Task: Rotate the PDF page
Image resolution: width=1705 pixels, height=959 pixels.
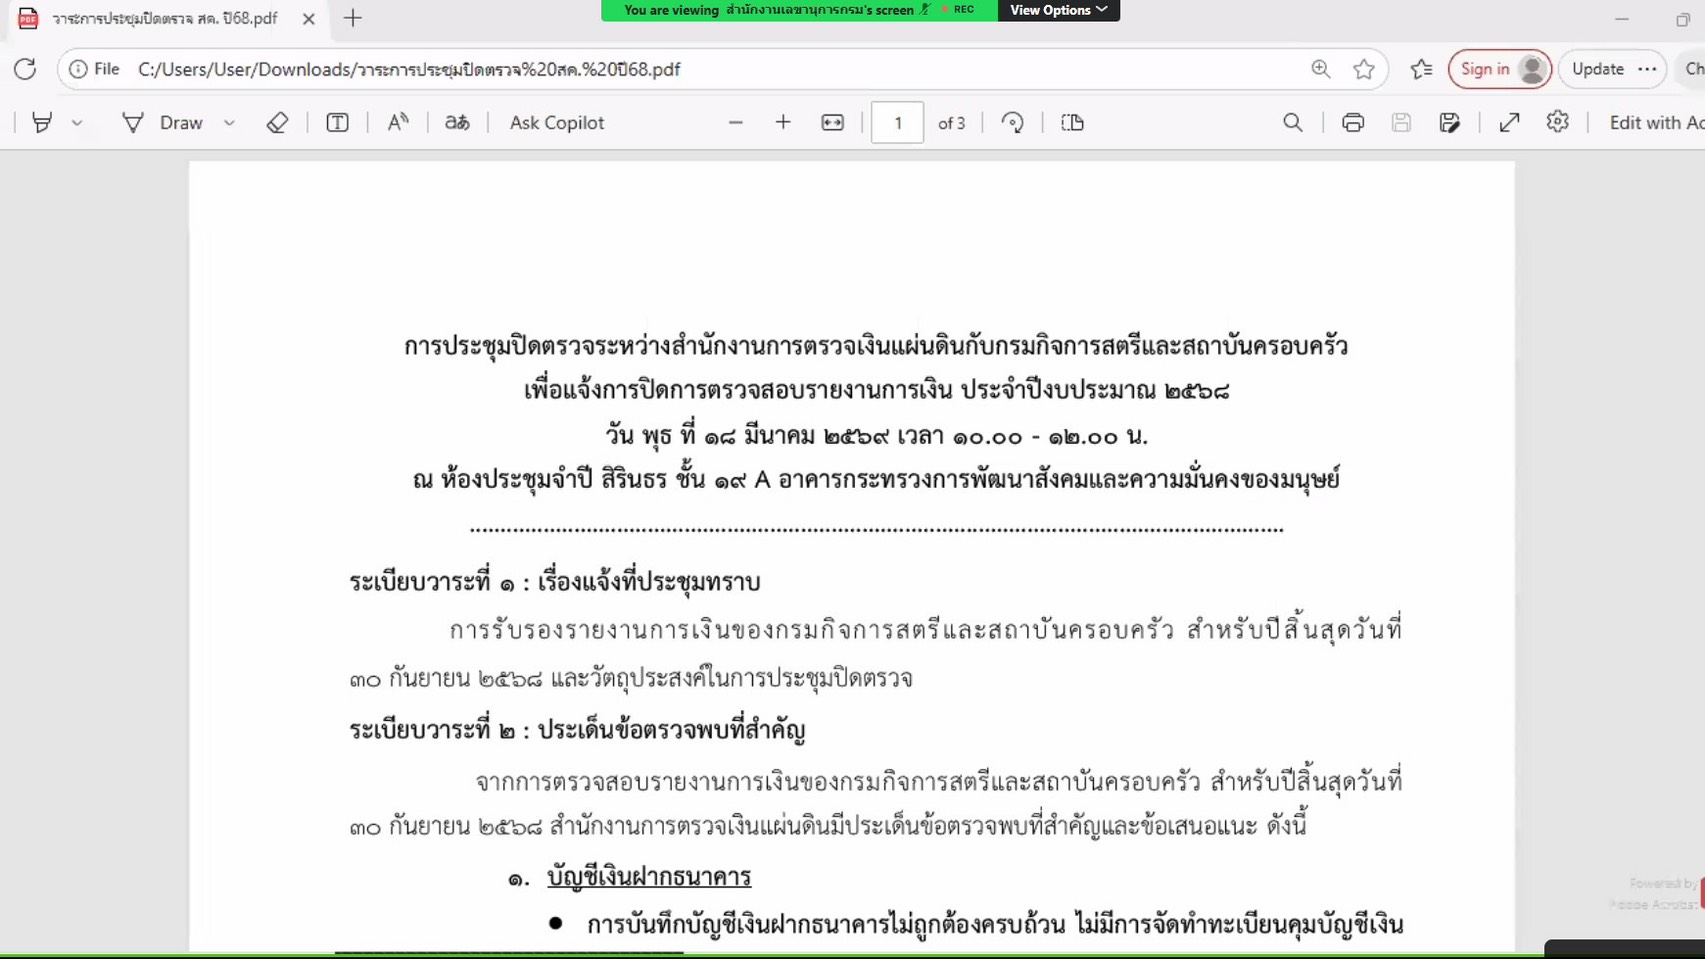Action: point(1012,123)
